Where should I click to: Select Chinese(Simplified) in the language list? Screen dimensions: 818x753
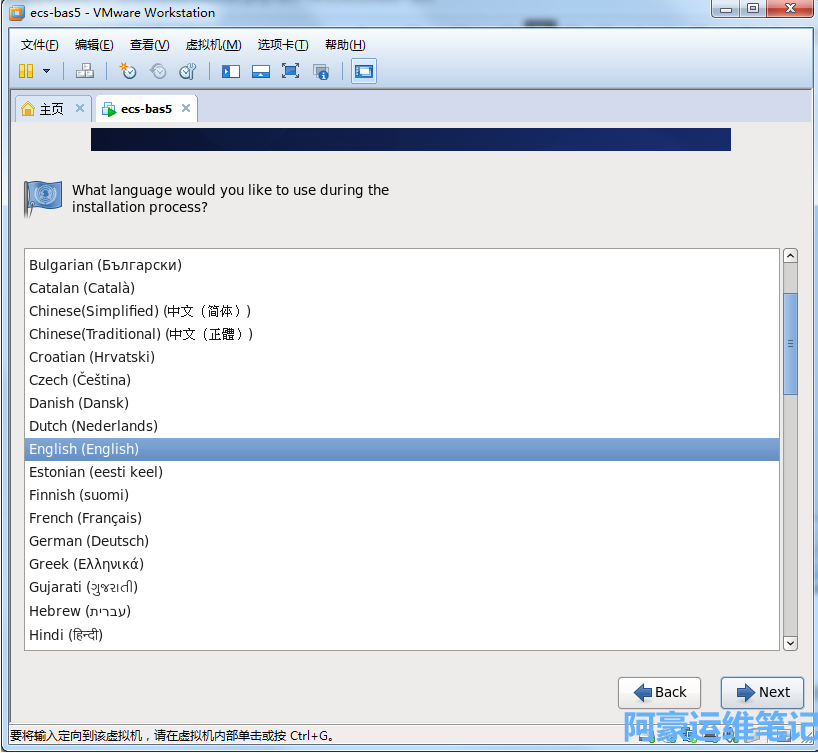coord(140,311)
